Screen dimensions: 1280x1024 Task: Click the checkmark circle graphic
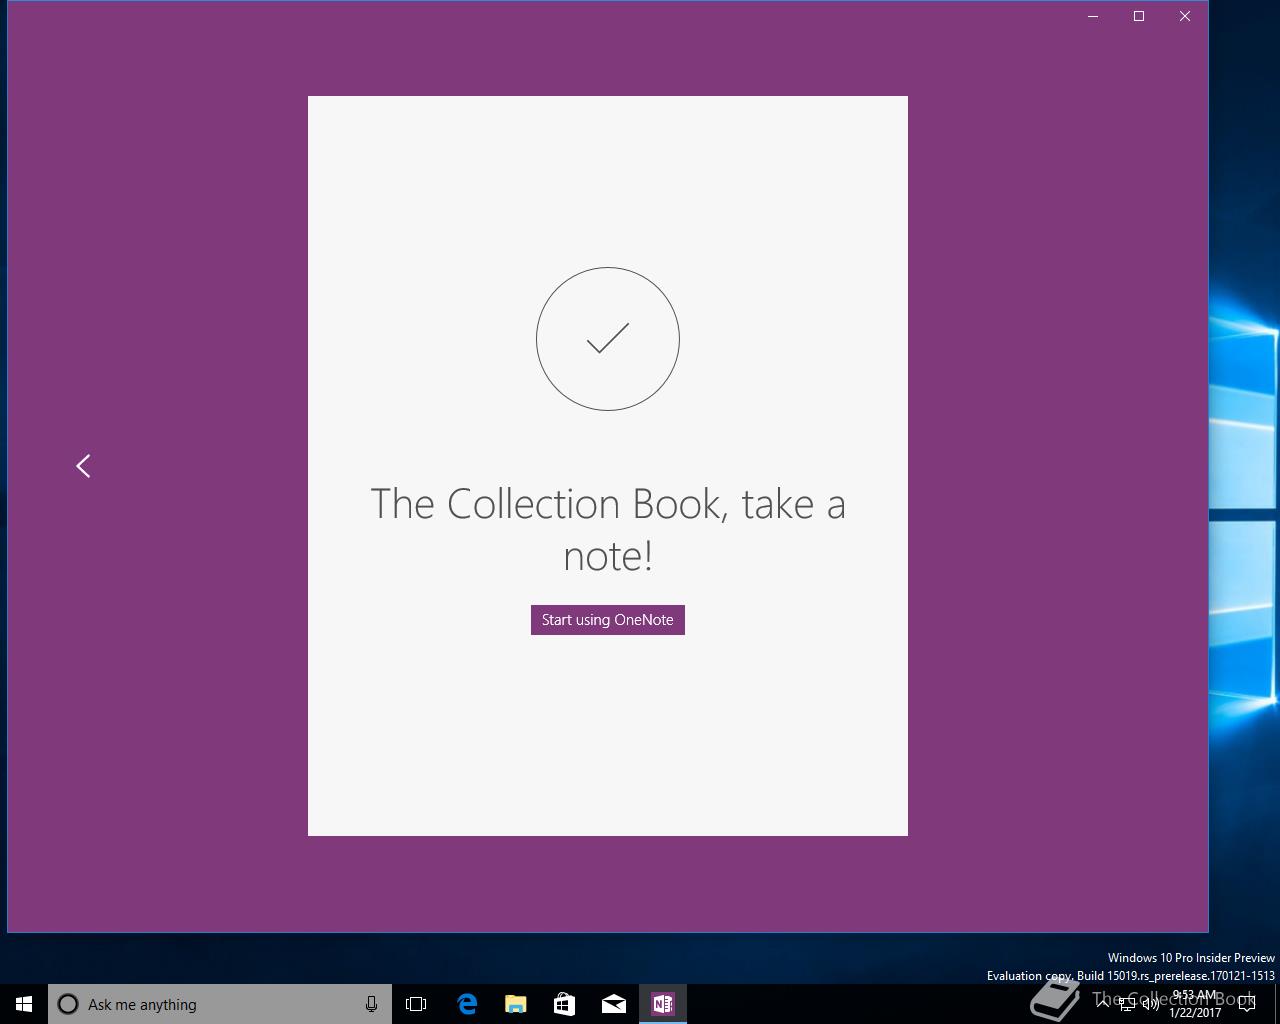(608, 339)
